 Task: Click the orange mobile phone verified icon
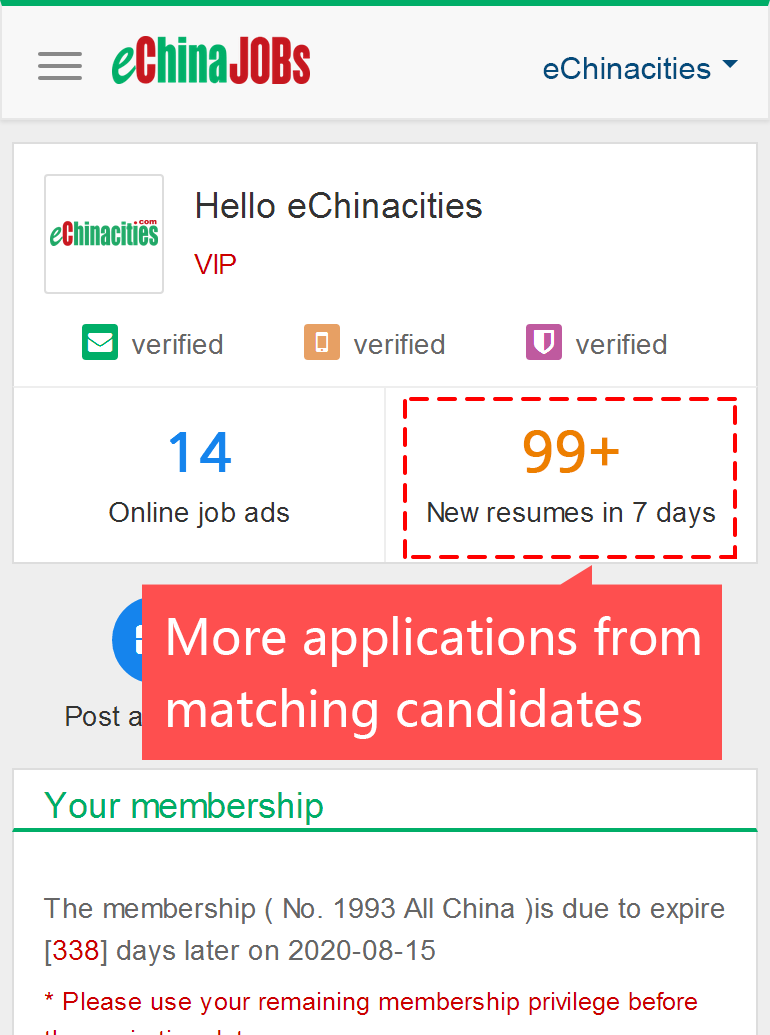[x=322, y=343]
